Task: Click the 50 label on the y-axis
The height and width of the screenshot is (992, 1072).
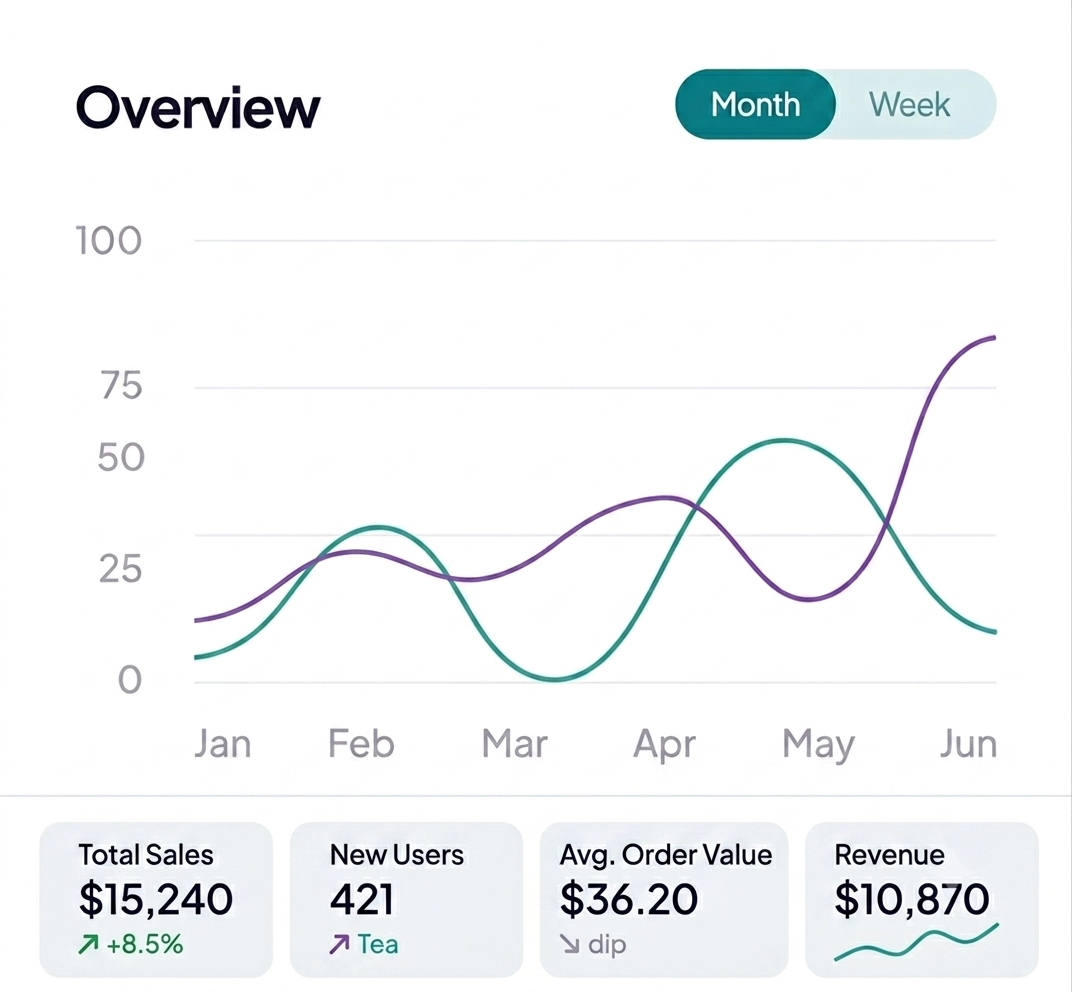Action: [x=121, y=457]
